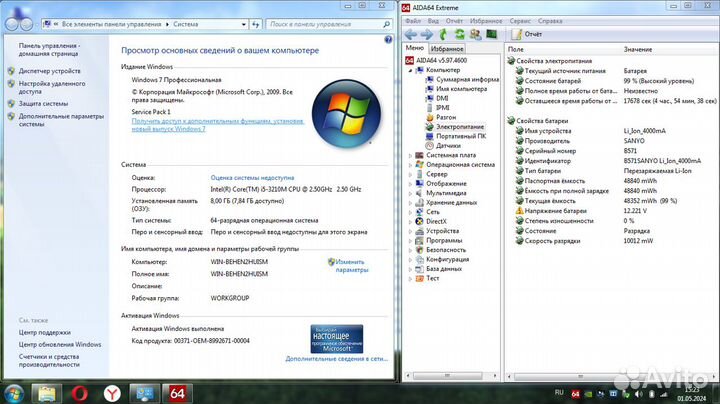Select Разгон tree item
This screenshot has height=404, width=720.
click(x=441, y=118)
